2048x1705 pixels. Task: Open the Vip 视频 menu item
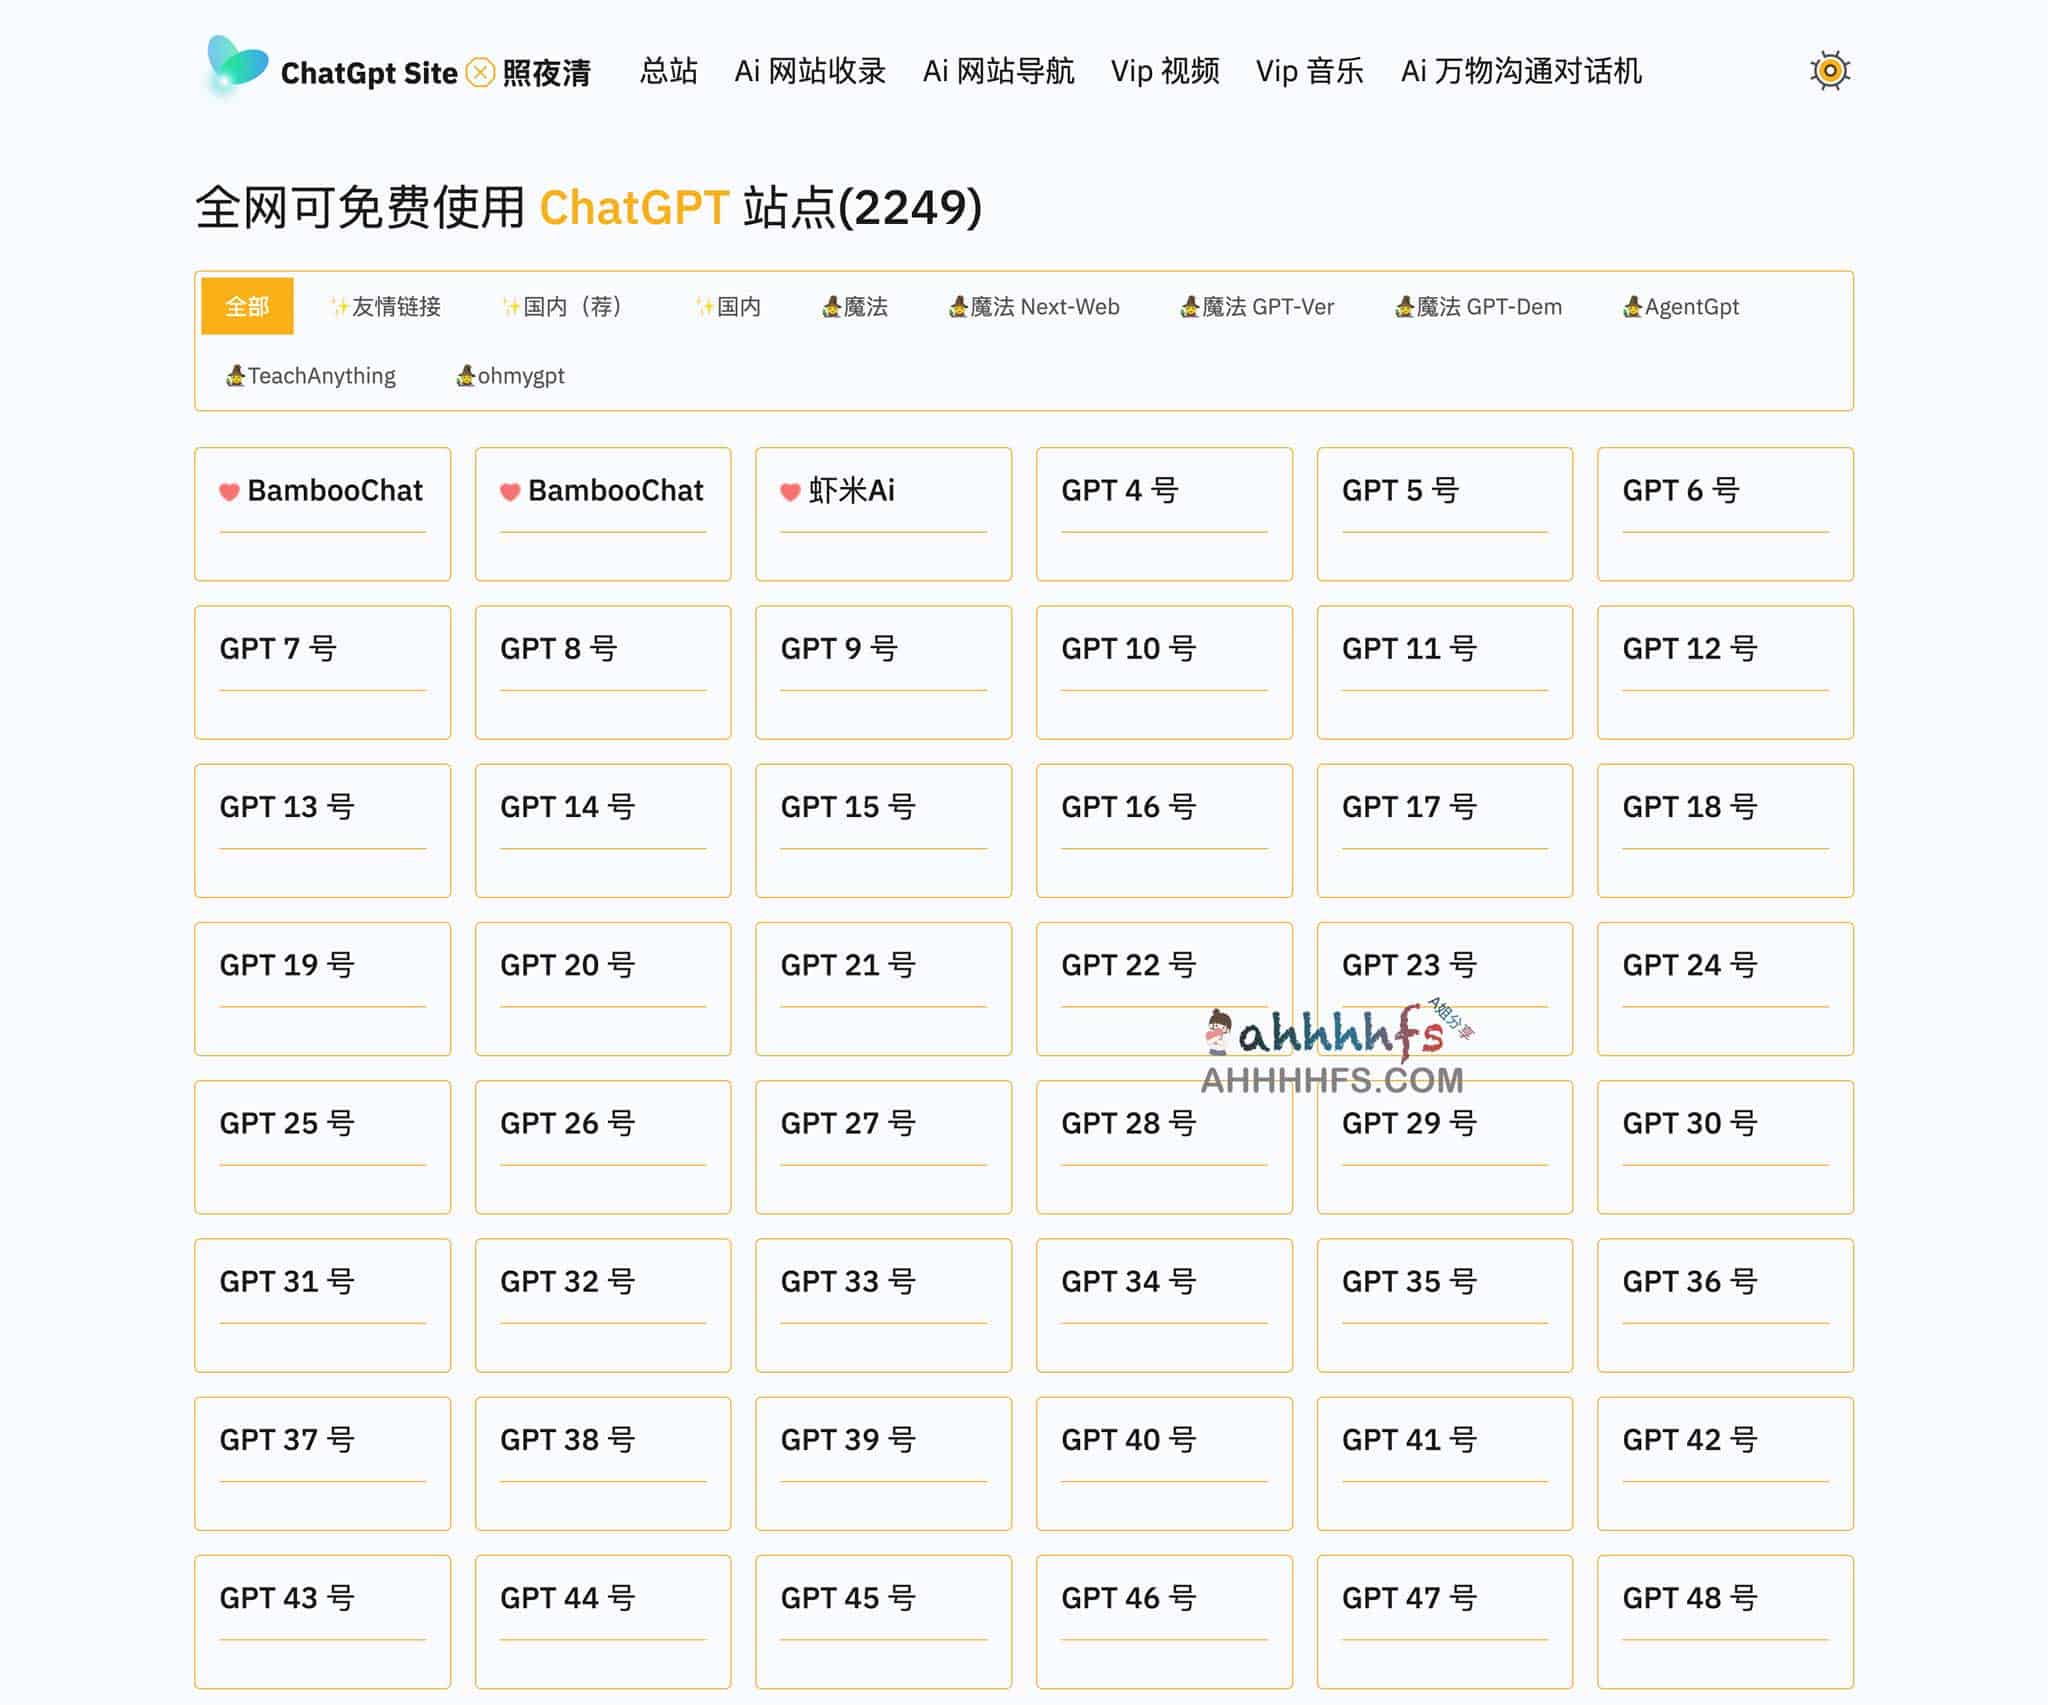1164,71
